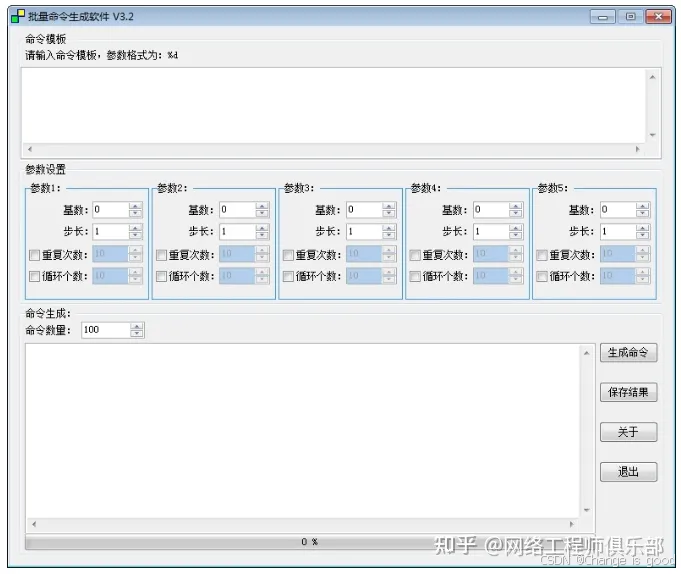
Task: Click the 生成命令 button
Action: (628, 353)
